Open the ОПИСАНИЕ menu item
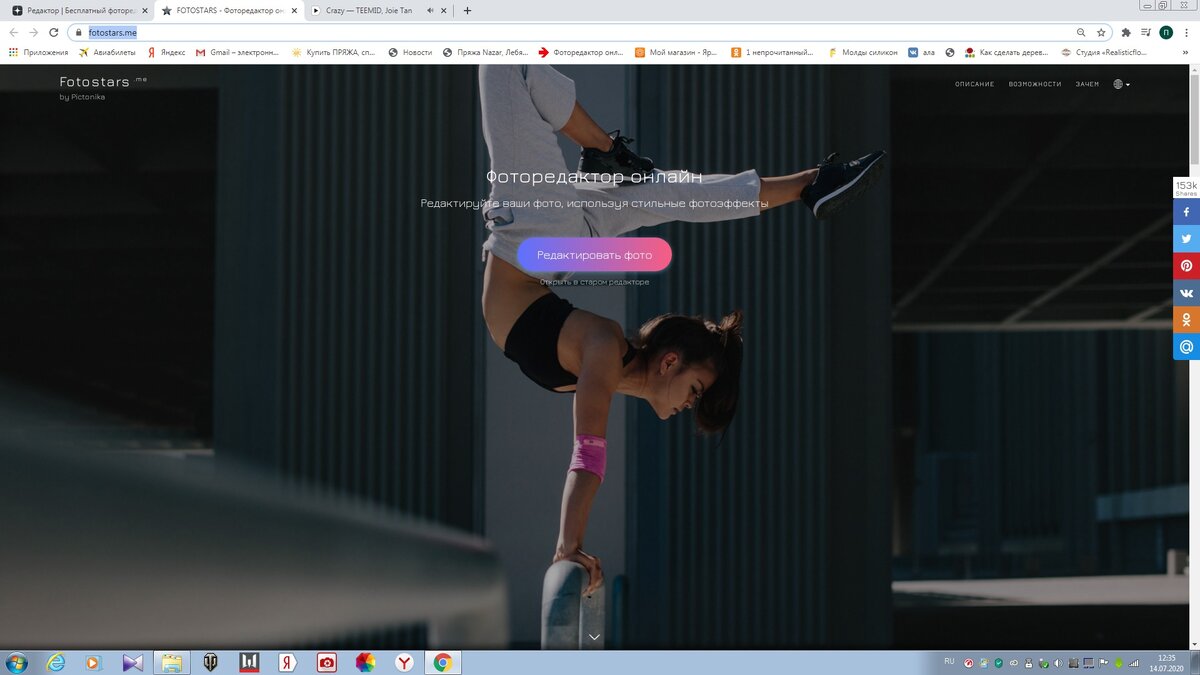Image resolution: width=1200 pixels, height=675 pixels. 974,84
